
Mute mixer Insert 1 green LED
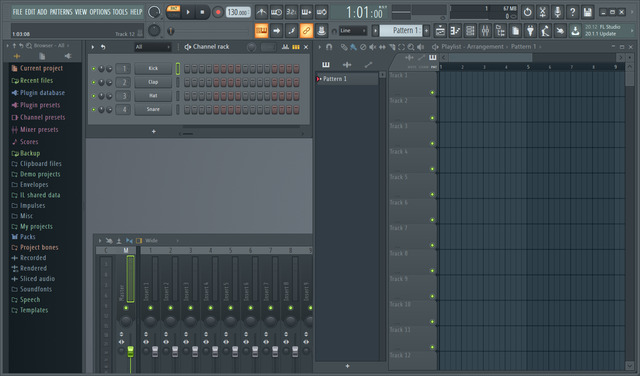point(151,308)
